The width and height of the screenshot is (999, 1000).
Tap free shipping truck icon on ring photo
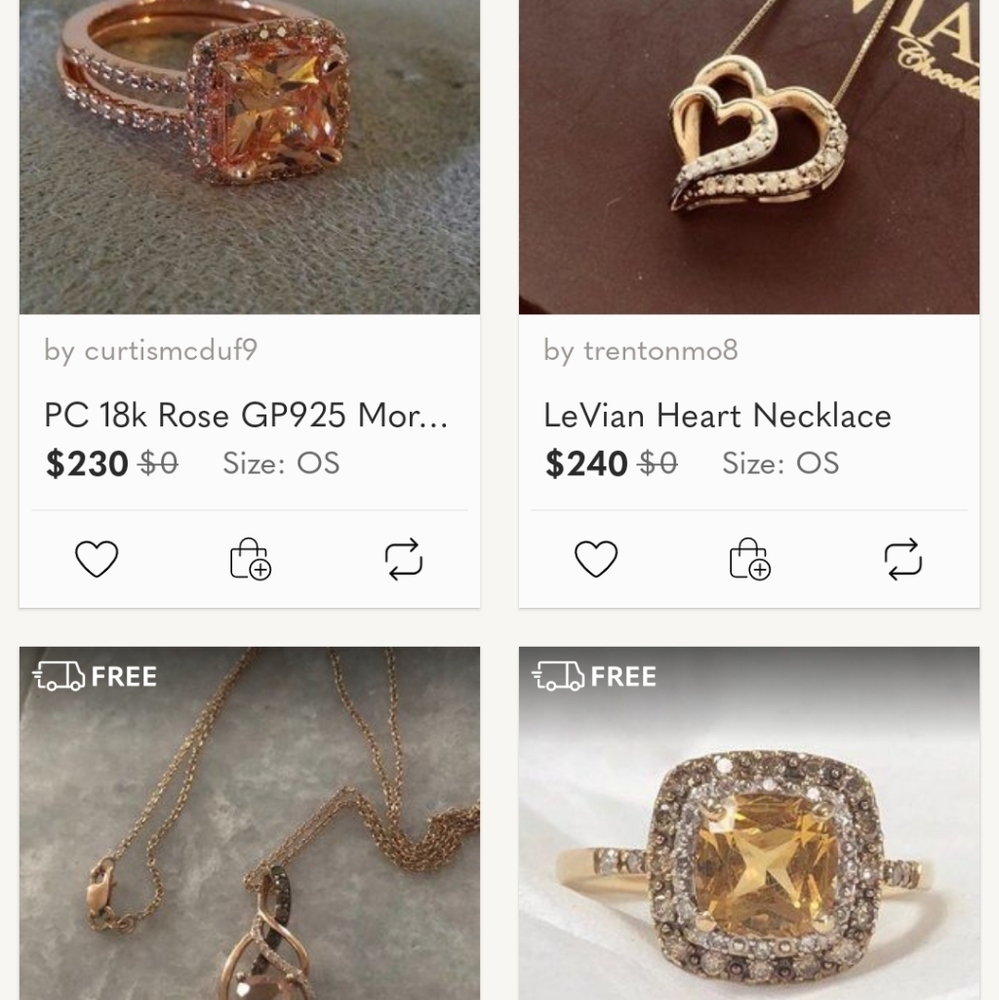click(x=558, y=676)
